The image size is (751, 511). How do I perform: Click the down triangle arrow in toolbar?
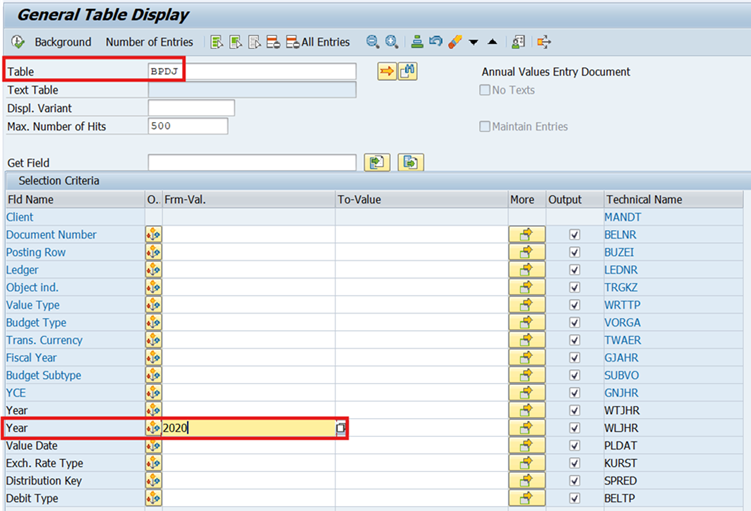473,42
